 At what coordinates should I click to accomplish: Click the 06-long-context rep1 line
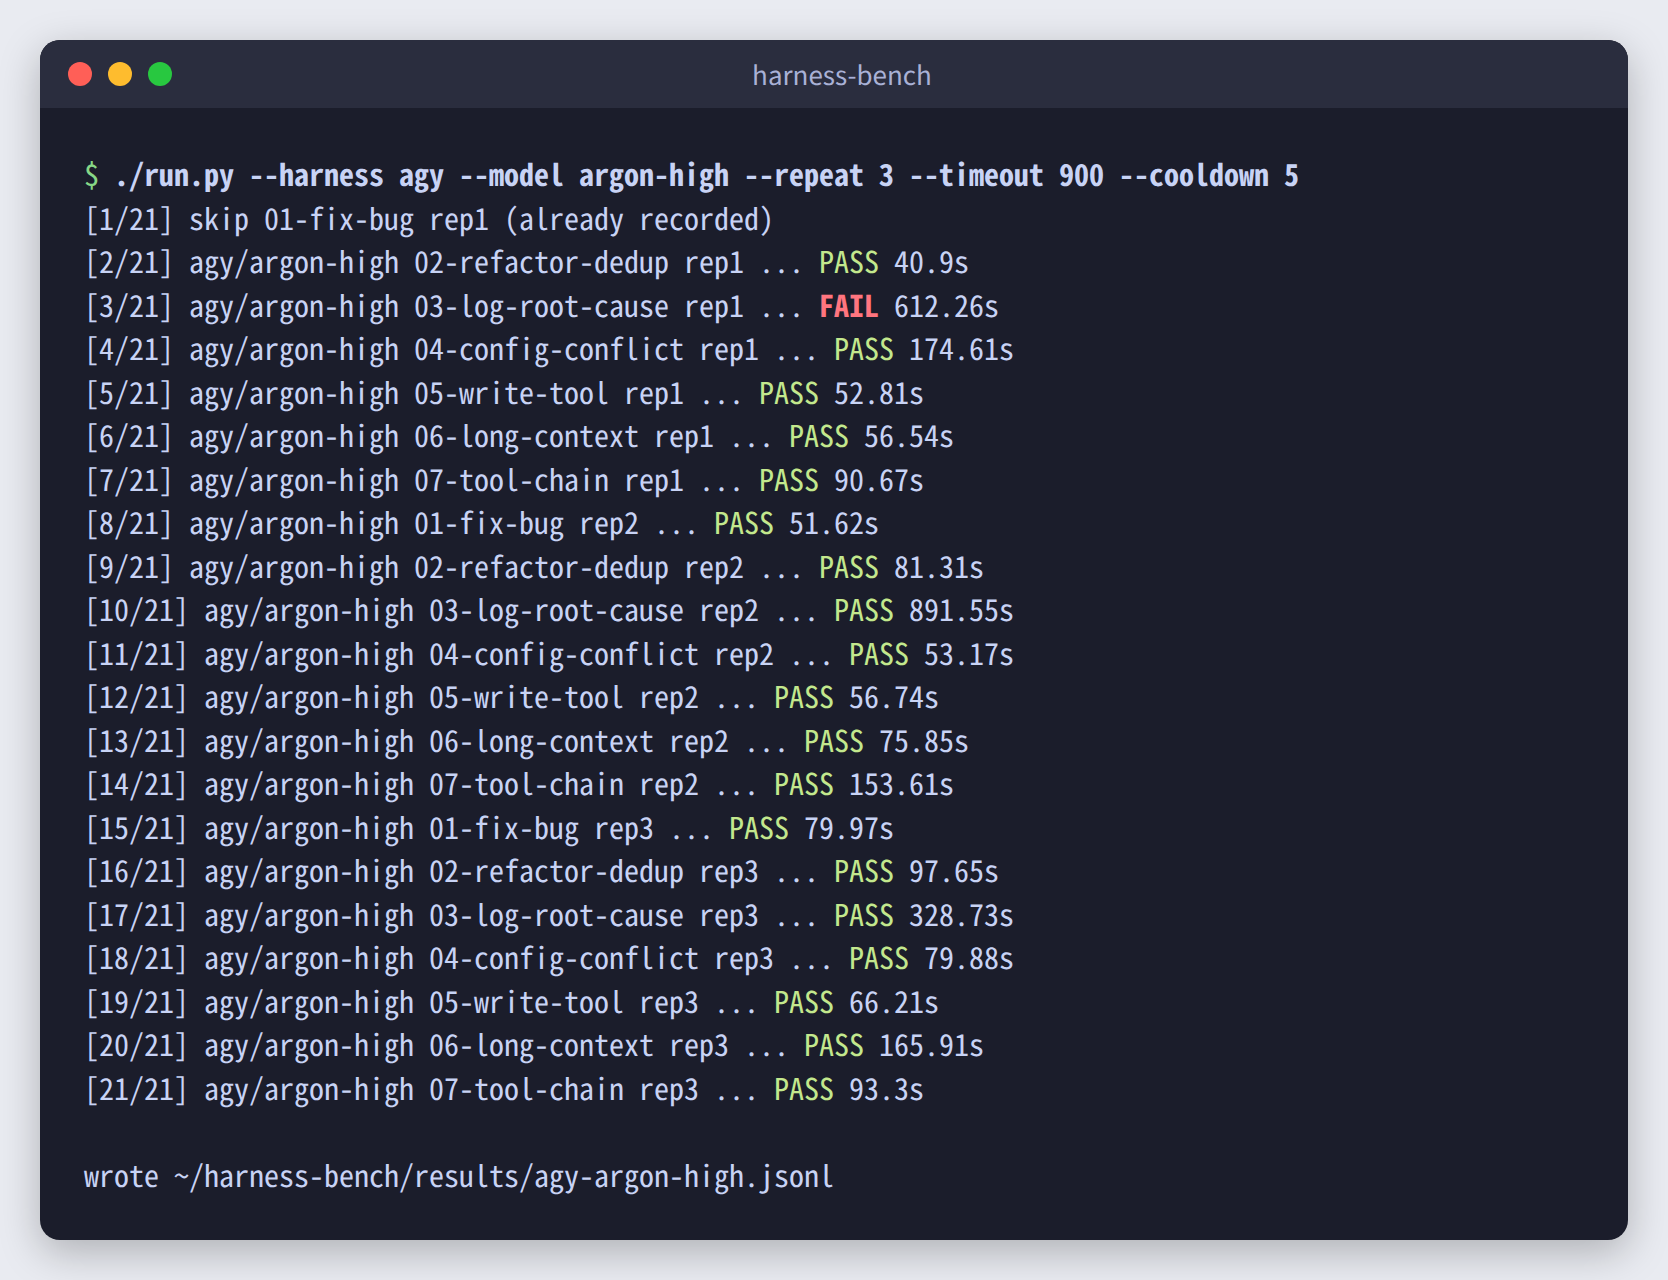(x=519, y=437)
